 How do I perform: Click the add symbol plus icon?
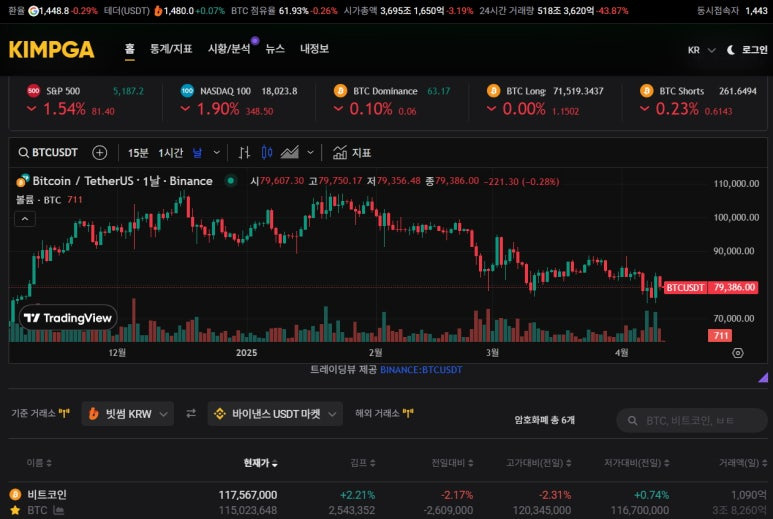click(x=100, y=153)
